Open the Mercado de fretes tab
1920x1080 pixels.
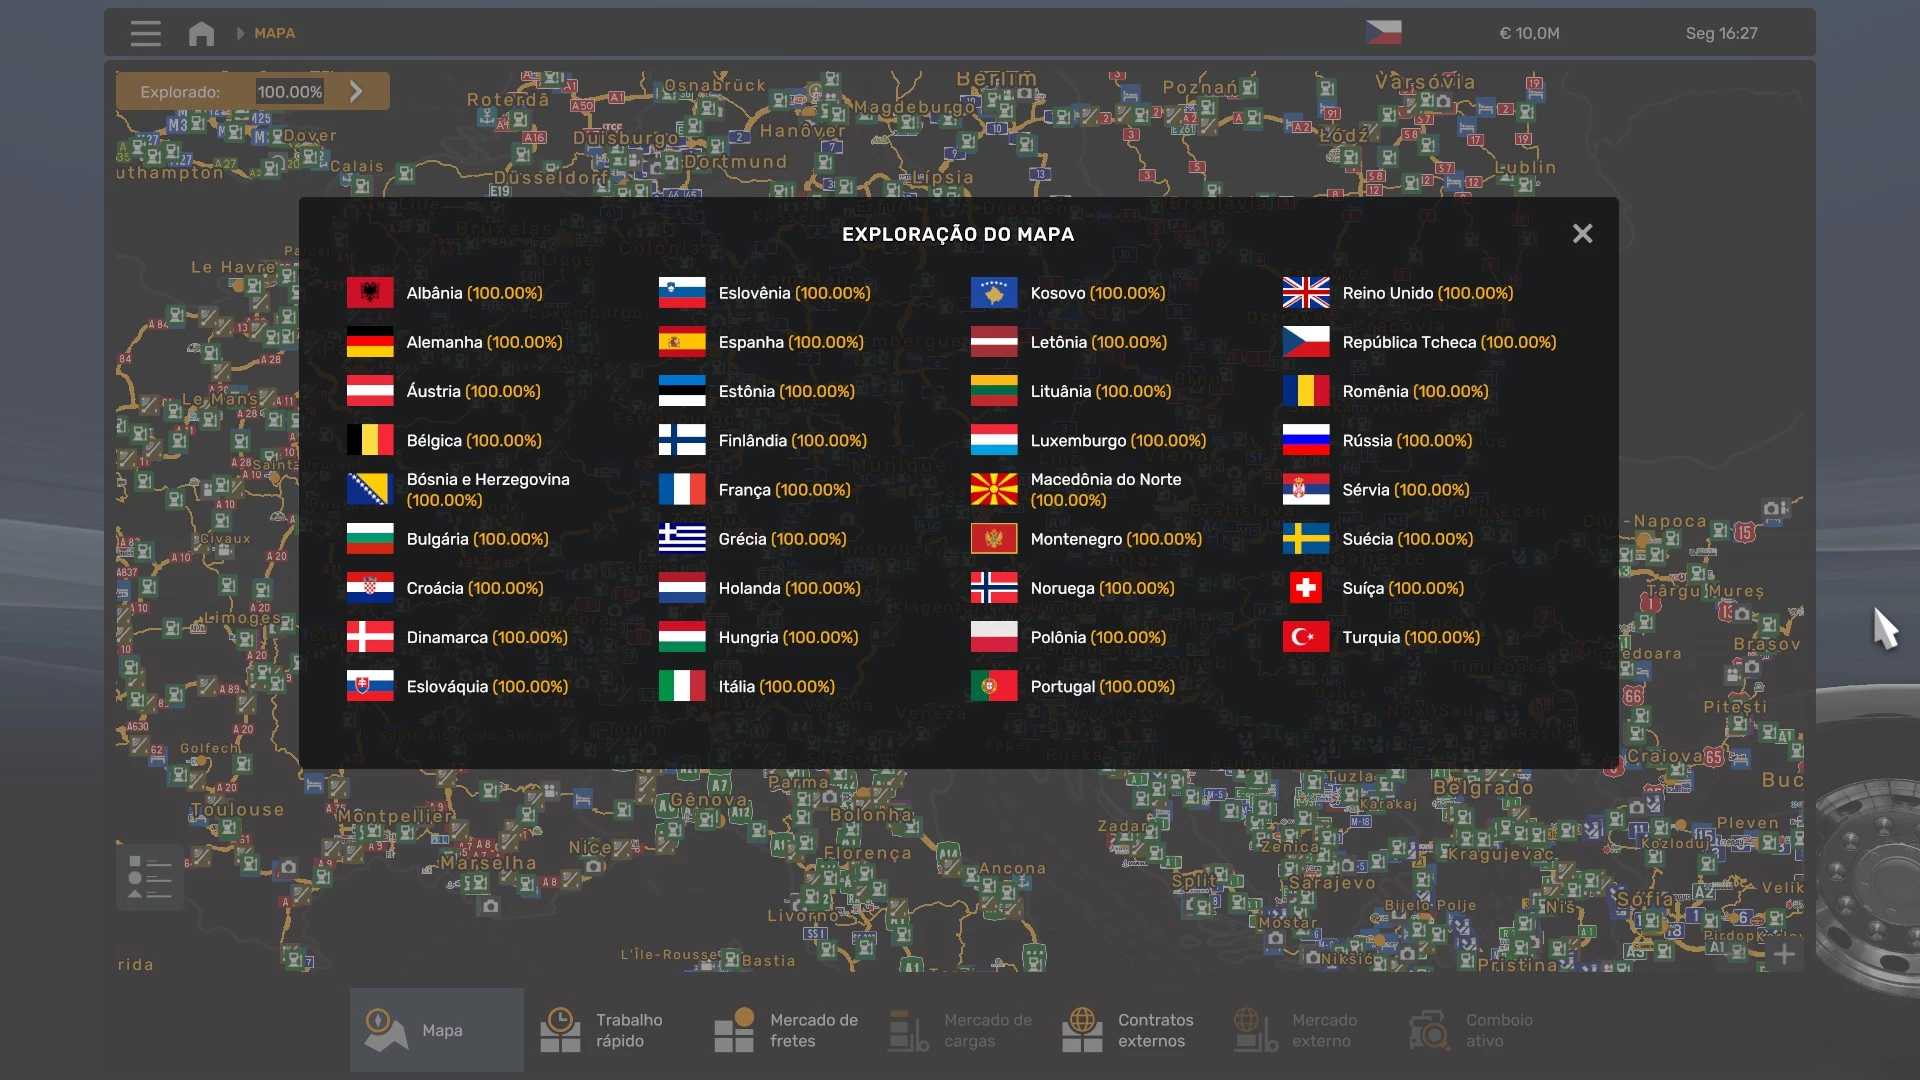(787, 1030)
